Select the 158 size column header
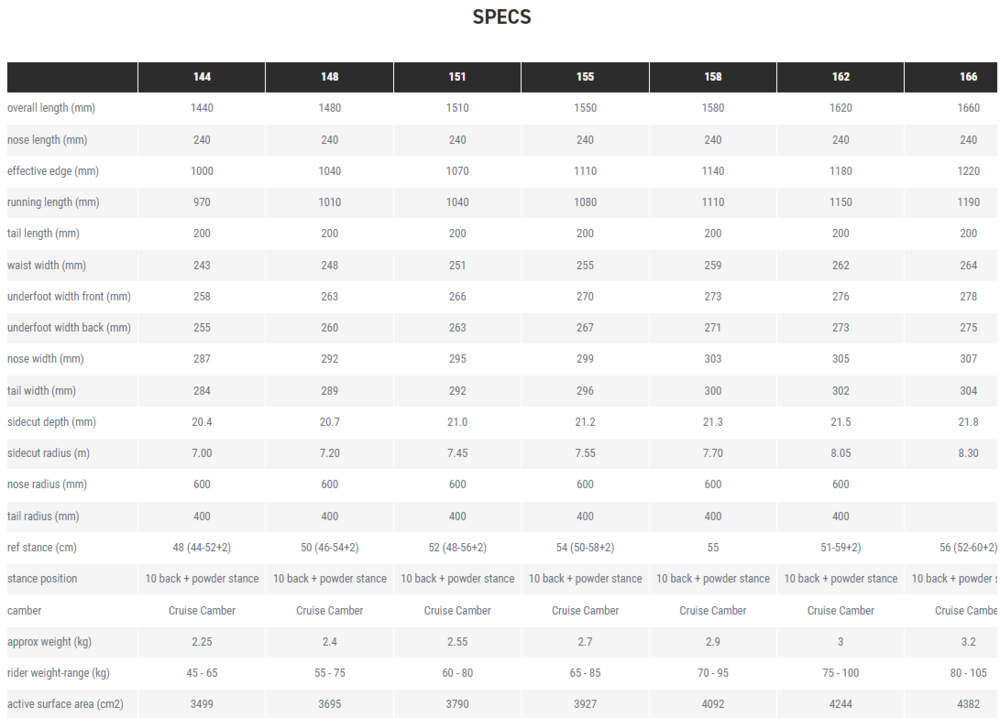The width and height of the screenshot is (1000, 718). 713,77
